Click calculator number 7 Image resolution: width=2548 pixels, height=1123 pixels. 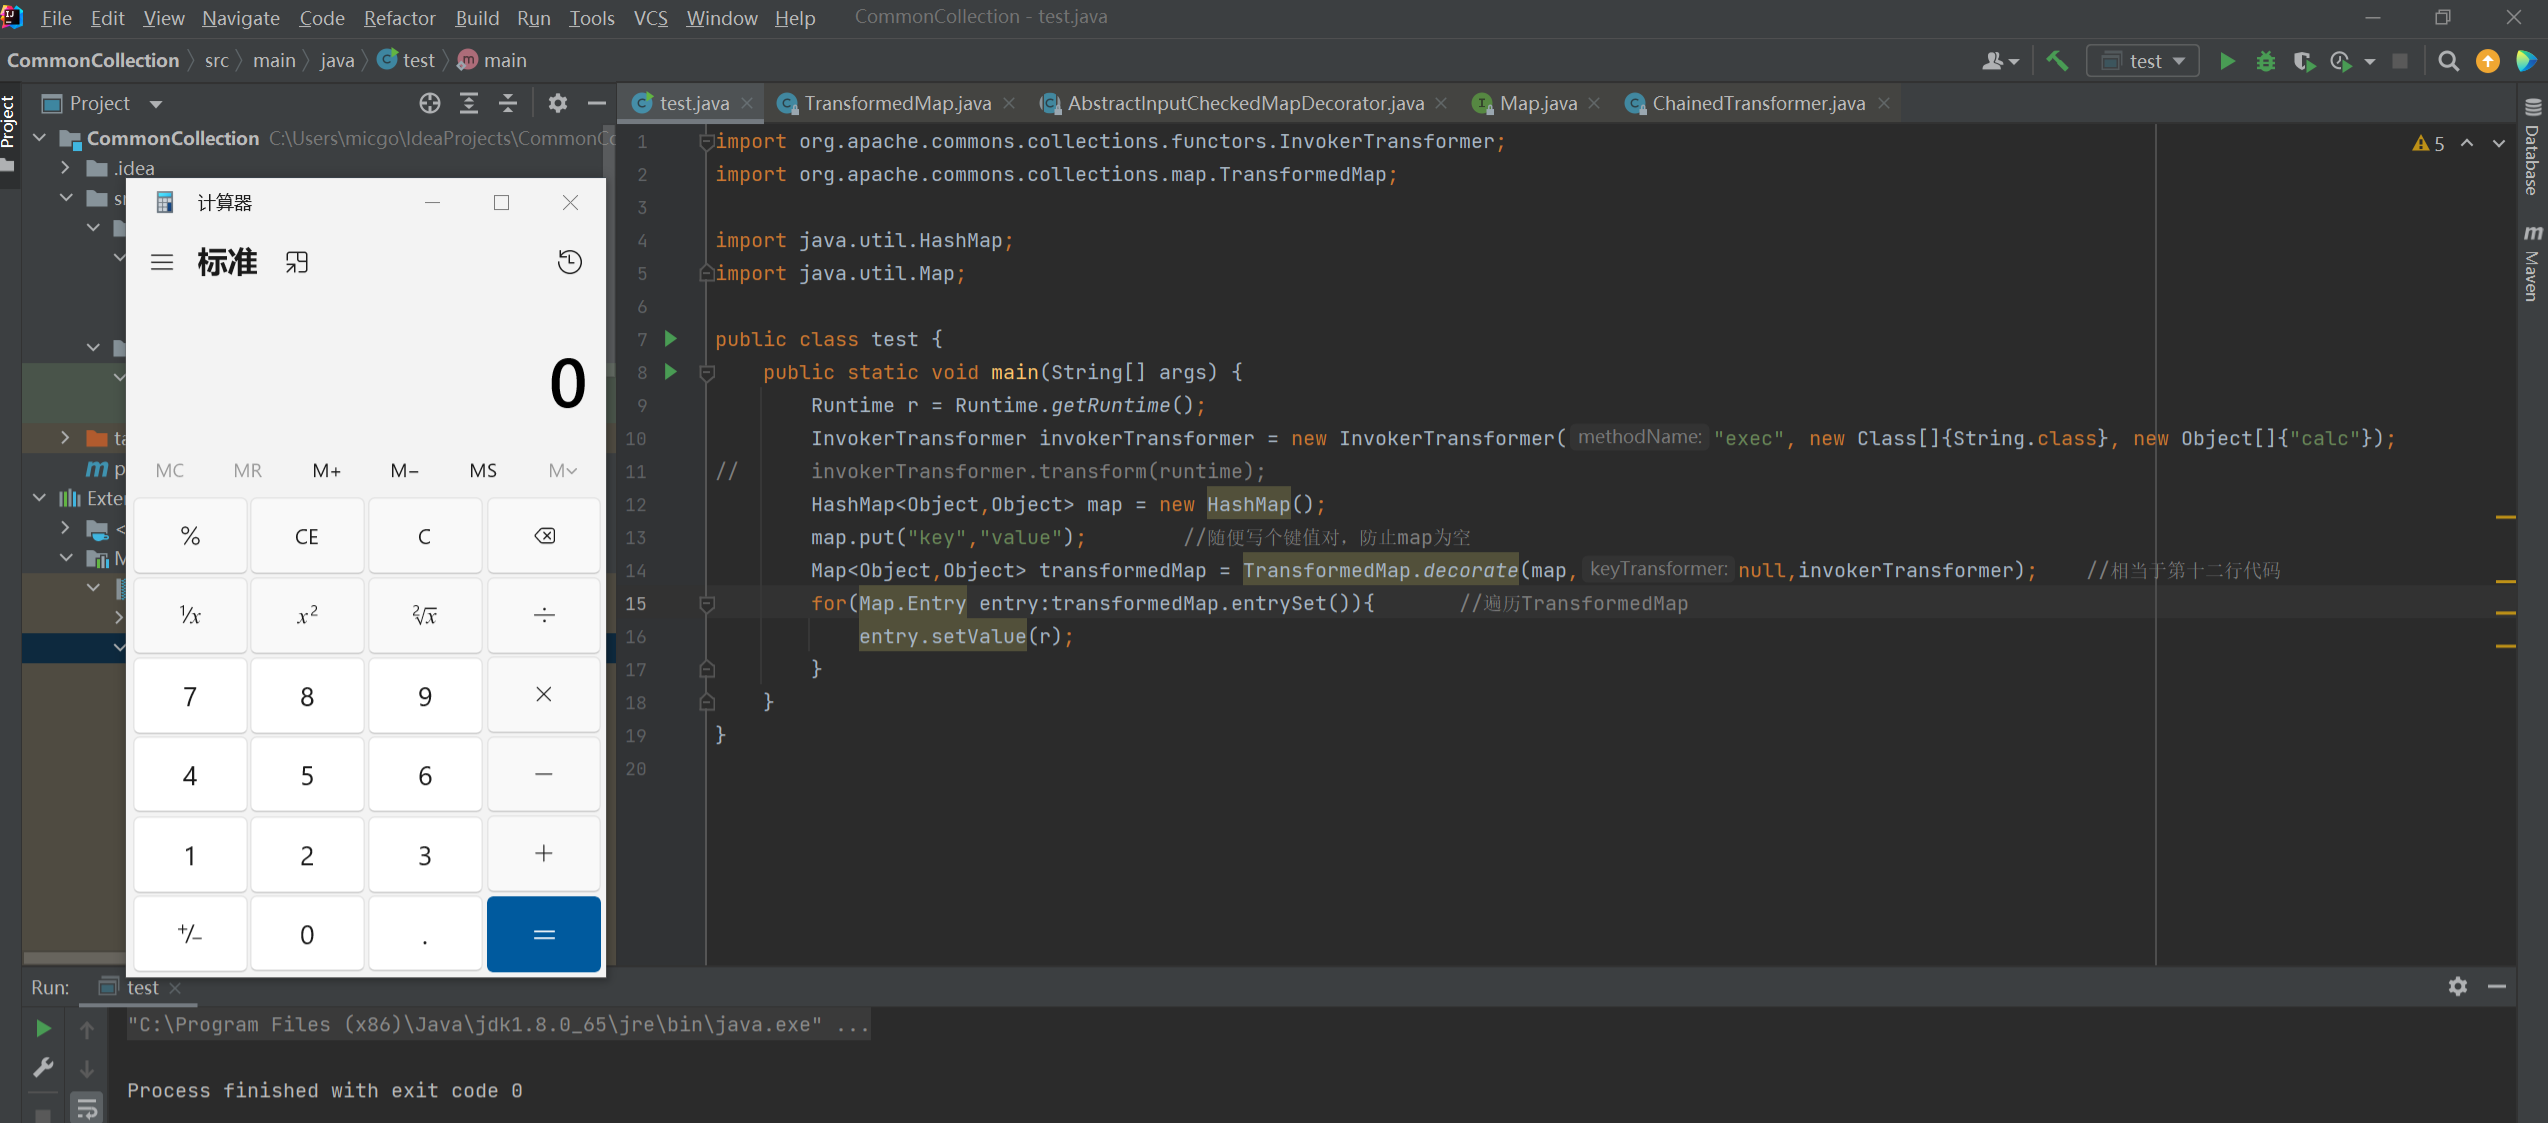[x=190, y=696]
